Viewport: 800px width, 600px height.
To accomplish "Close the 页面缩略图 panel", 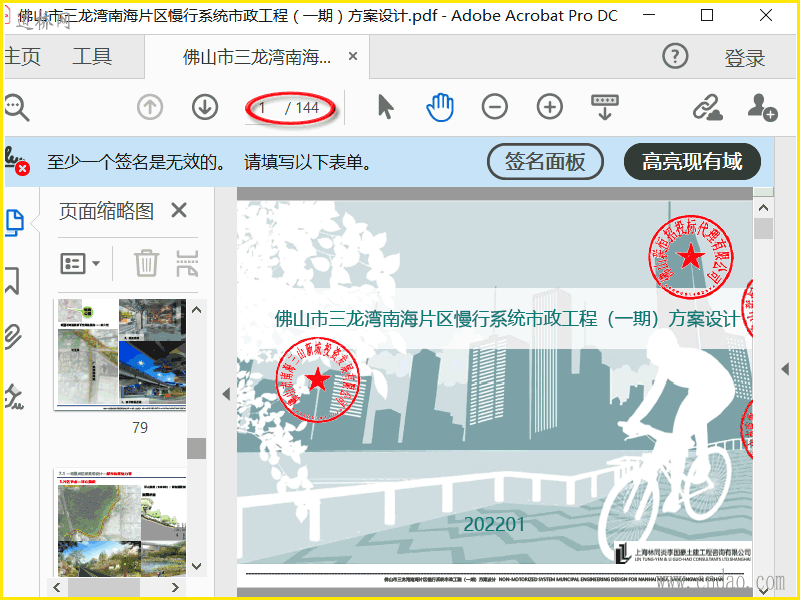I will pyautogui.click(x=179, y=210).
